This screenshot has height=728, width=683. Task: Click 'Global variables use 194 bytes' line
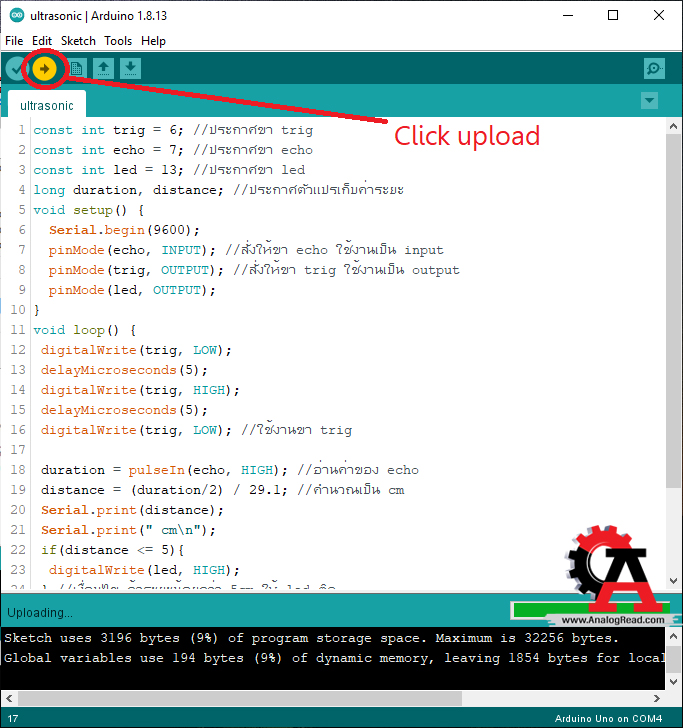(334, 658)
